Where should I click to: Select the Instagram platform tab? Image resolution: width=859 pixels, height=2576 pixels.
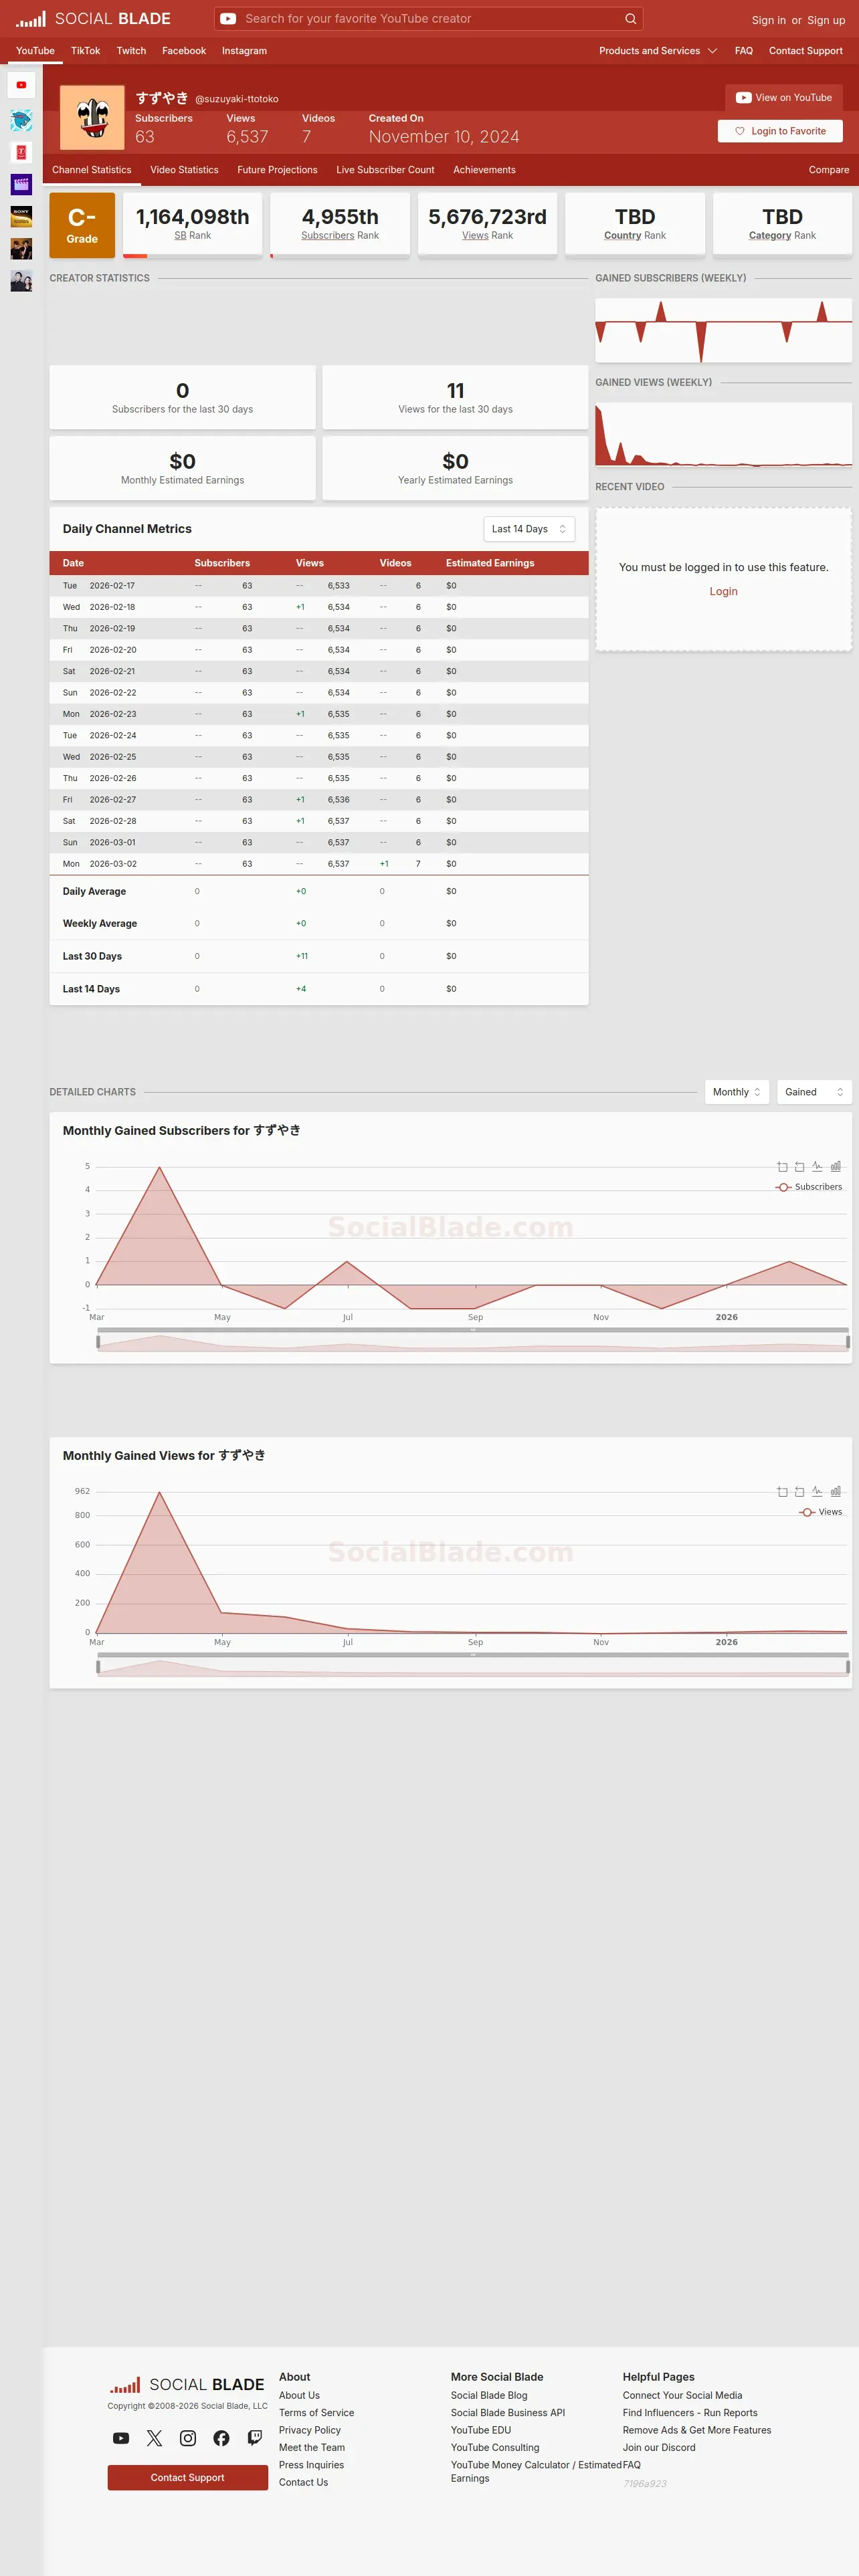pos(244,51)
